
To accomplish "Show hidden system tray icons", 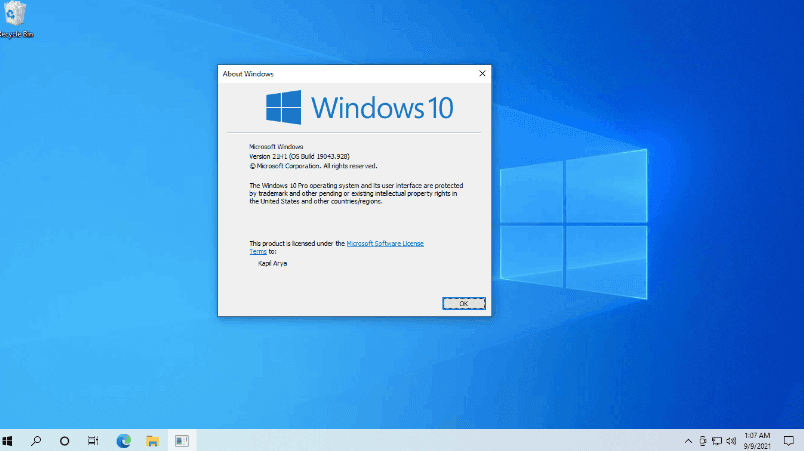I will [688, 441].
